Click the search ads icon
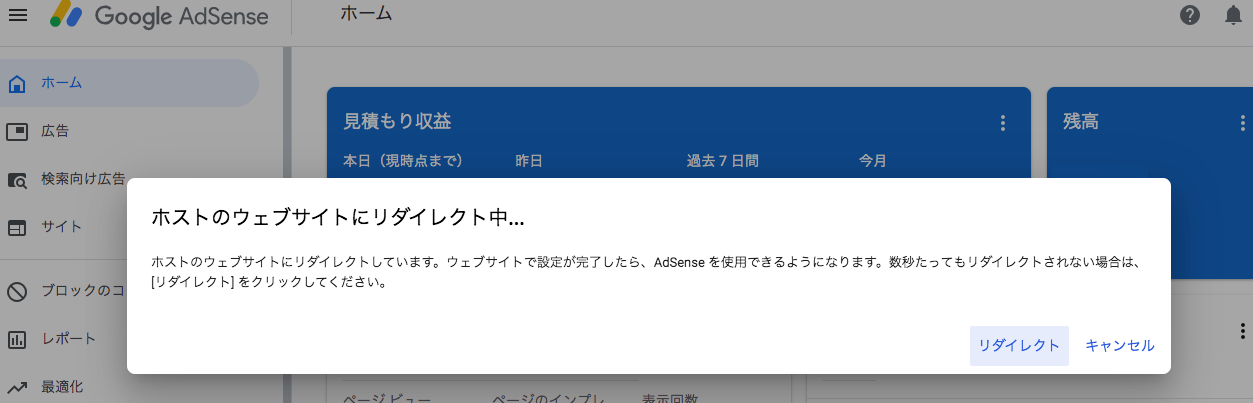 (17, 180)
